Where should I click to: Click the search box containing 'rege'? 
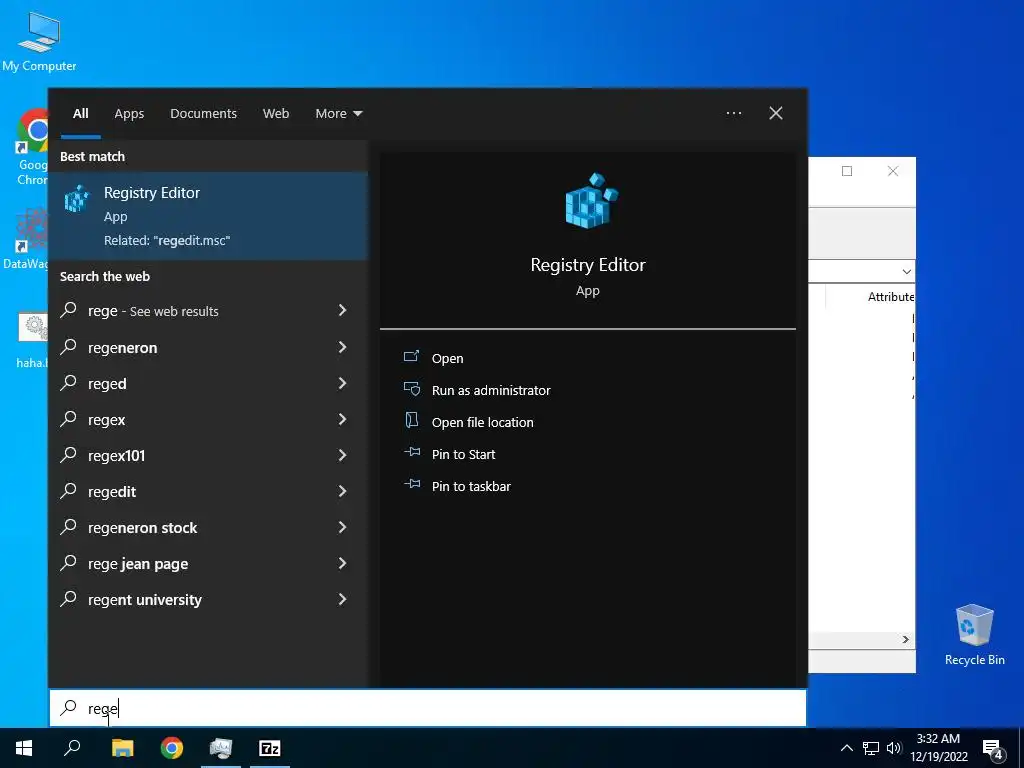428,707
